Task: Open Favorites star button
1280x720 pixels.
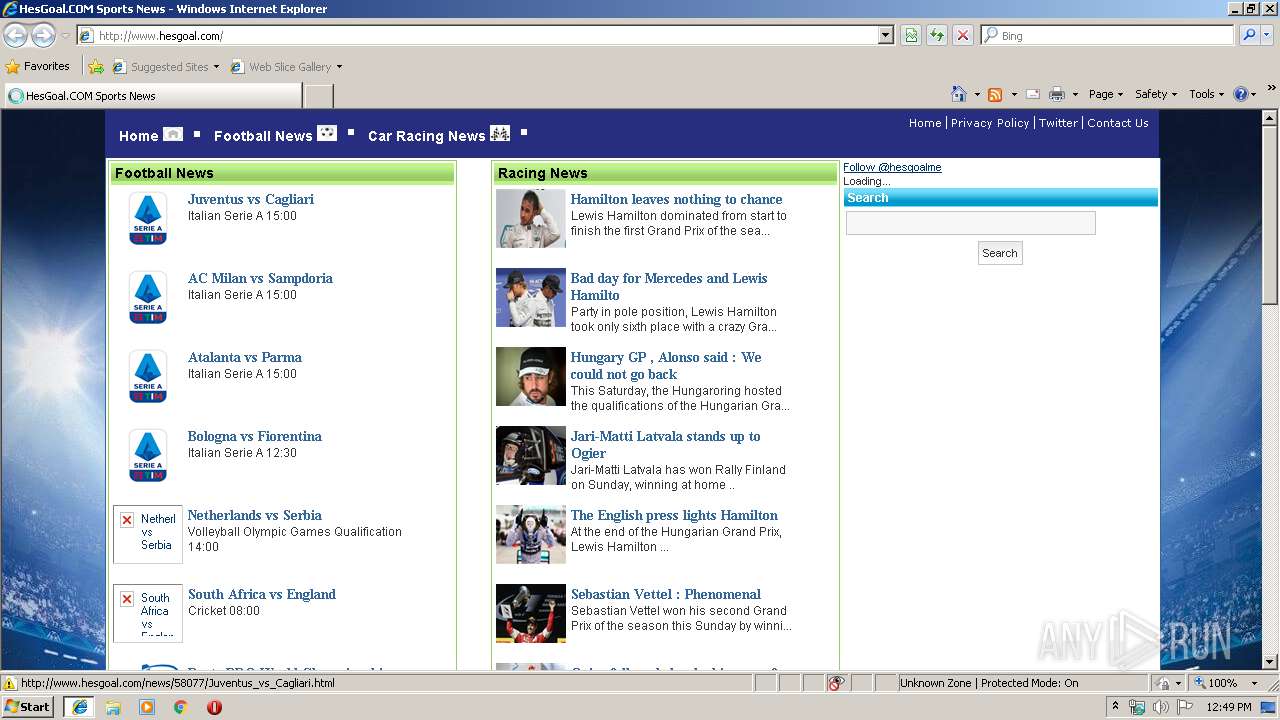Action: click(37, 66)
